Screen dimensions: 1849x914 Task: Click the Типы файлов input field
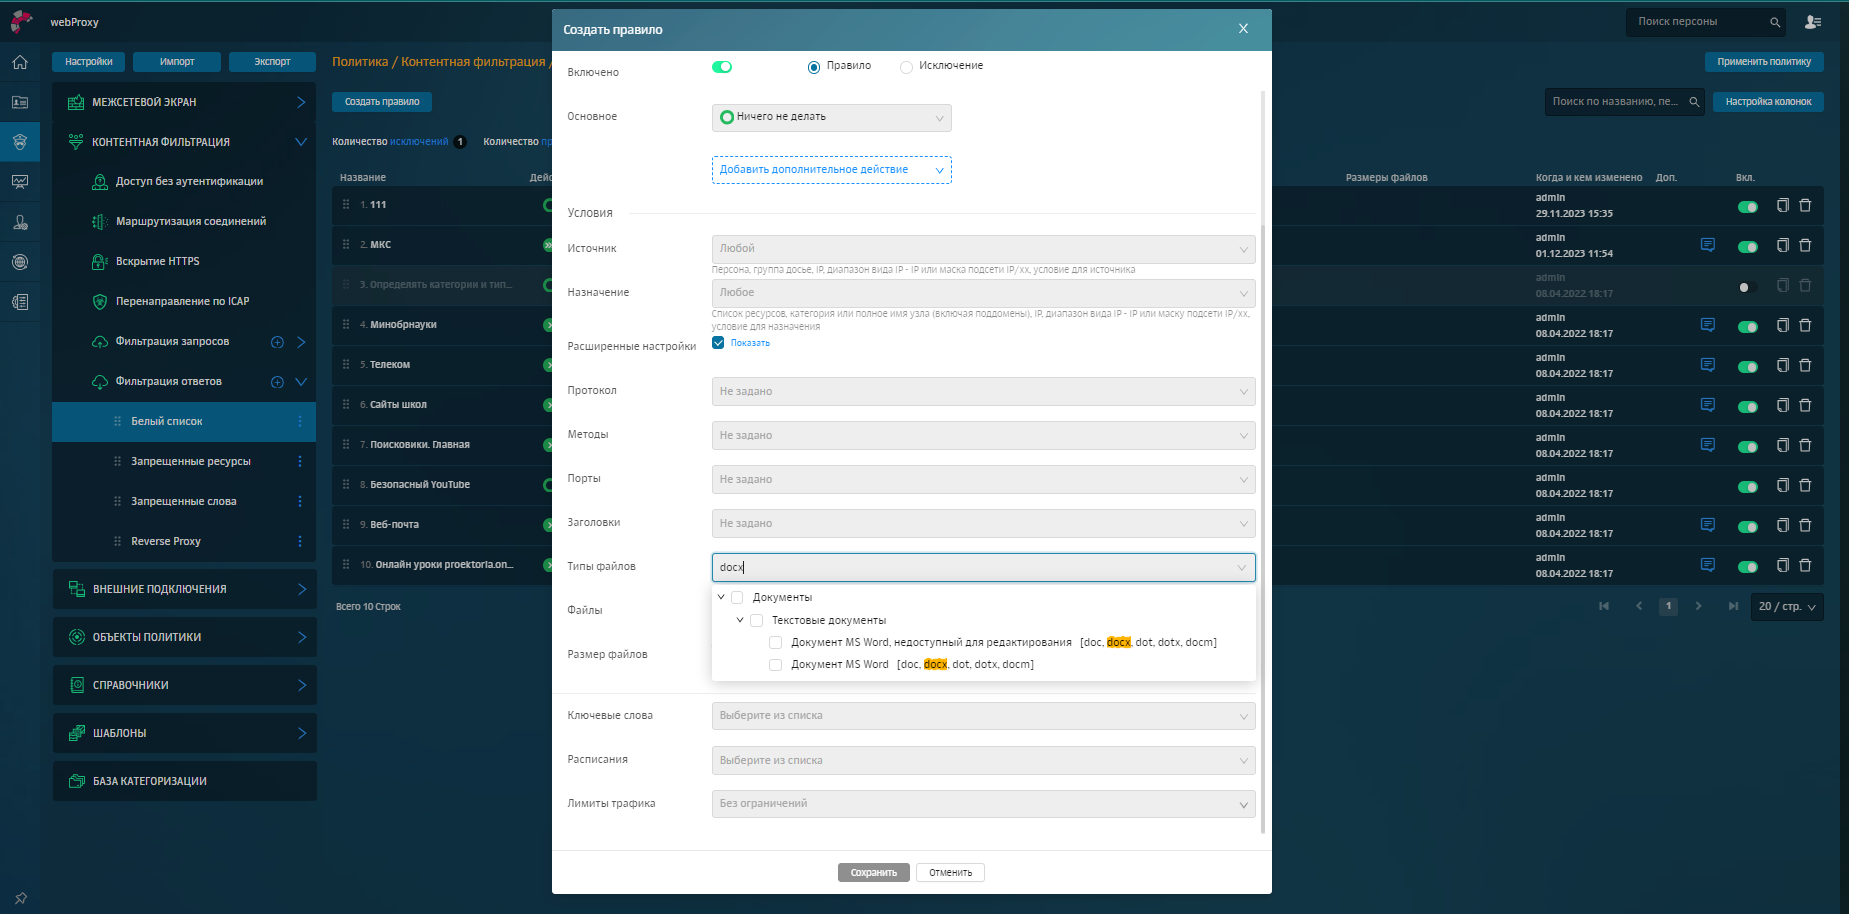tap(984, 567)
